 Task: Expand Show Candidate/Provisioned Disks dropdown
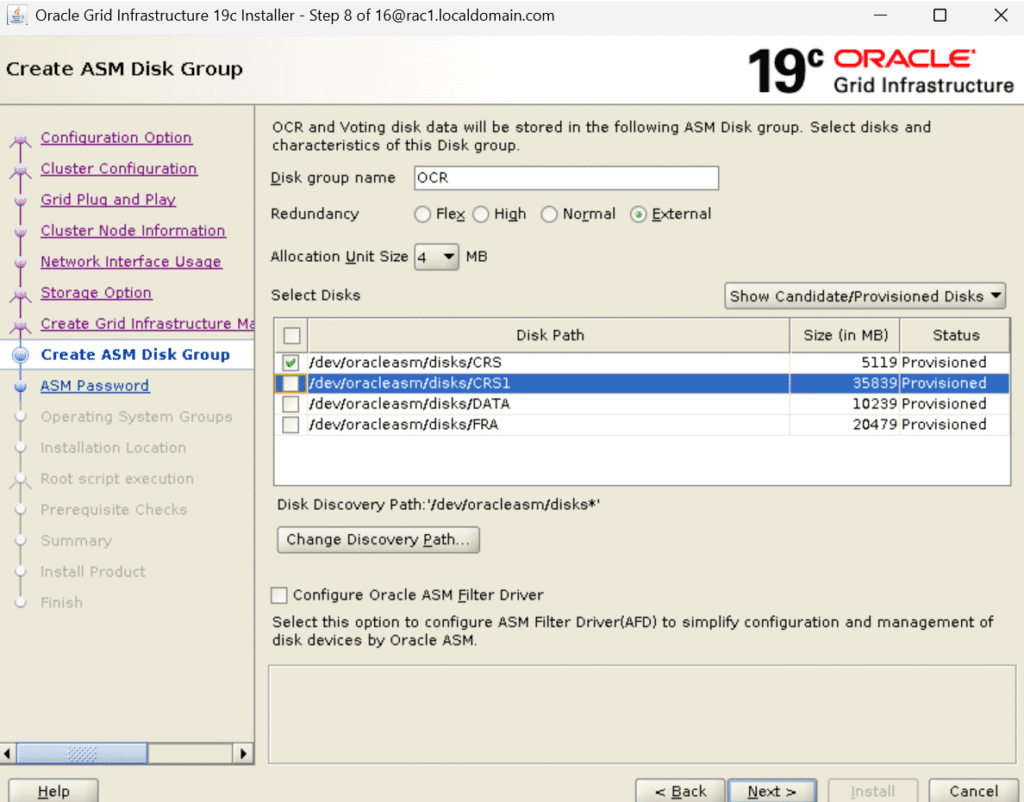[x=866, y=296]
